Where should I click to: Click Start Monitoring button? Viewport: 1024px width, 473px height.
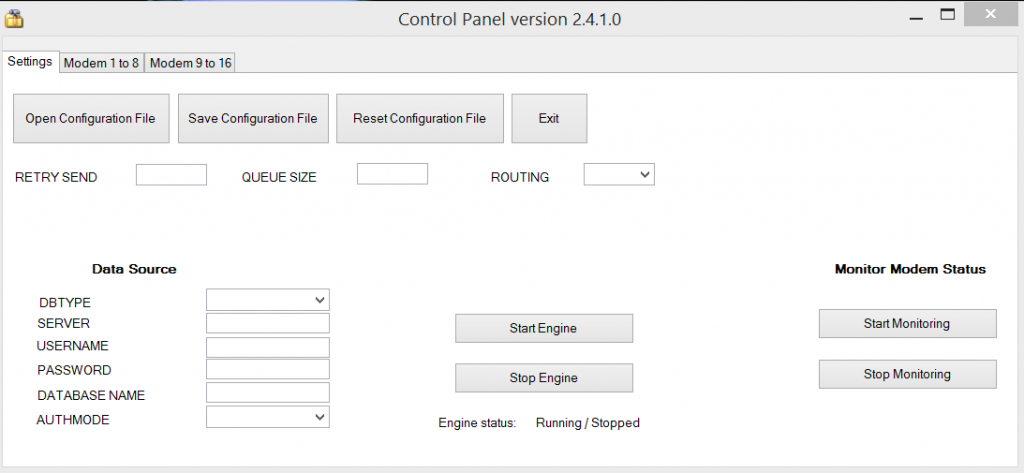tap(907, 324)
